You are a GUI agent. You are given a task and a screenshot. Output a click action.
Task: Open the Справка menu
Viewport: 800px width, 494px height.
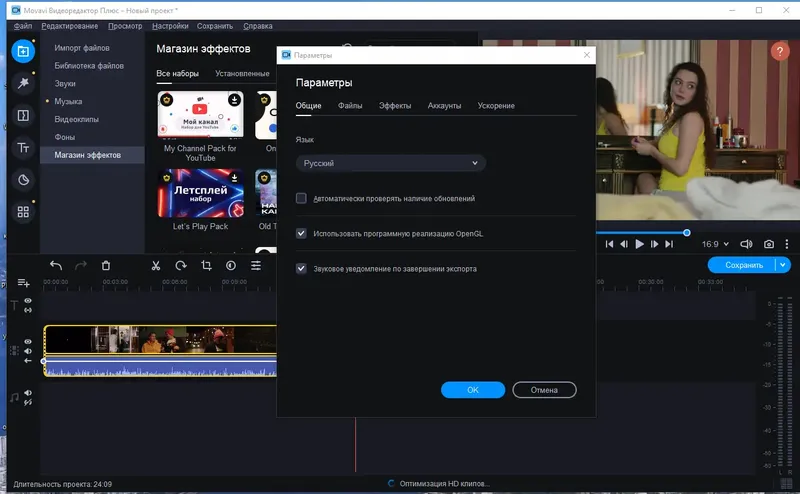[258, 26]
